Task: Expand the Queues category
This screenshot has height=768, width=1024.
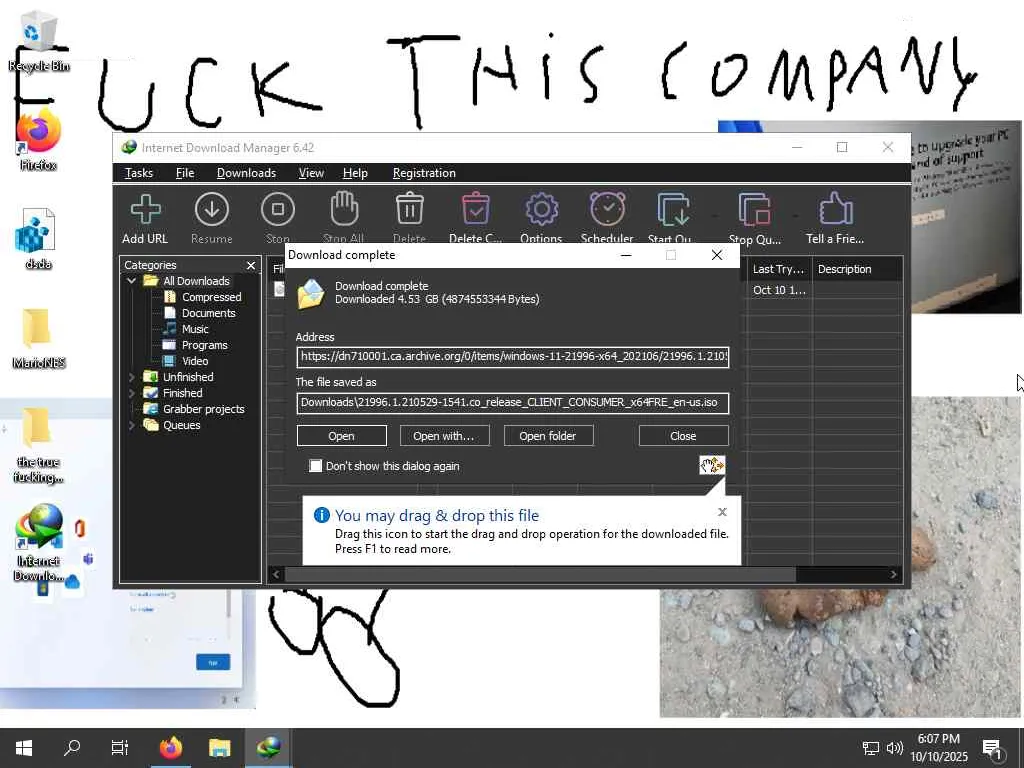Action: (131, 425)
